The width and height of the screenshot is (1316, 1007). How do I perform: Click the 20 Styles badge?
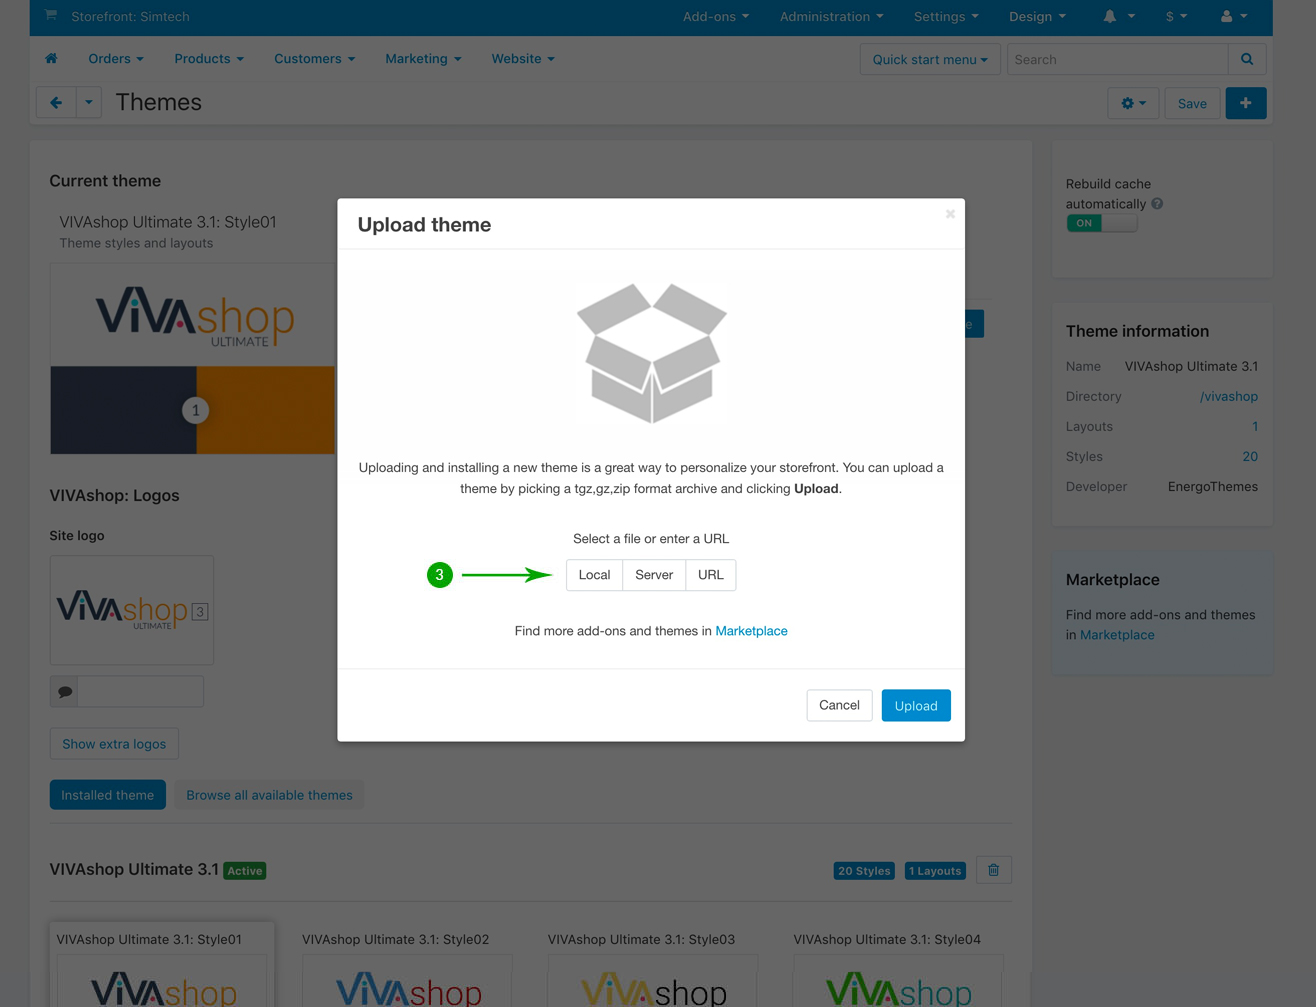coord(864,871)
